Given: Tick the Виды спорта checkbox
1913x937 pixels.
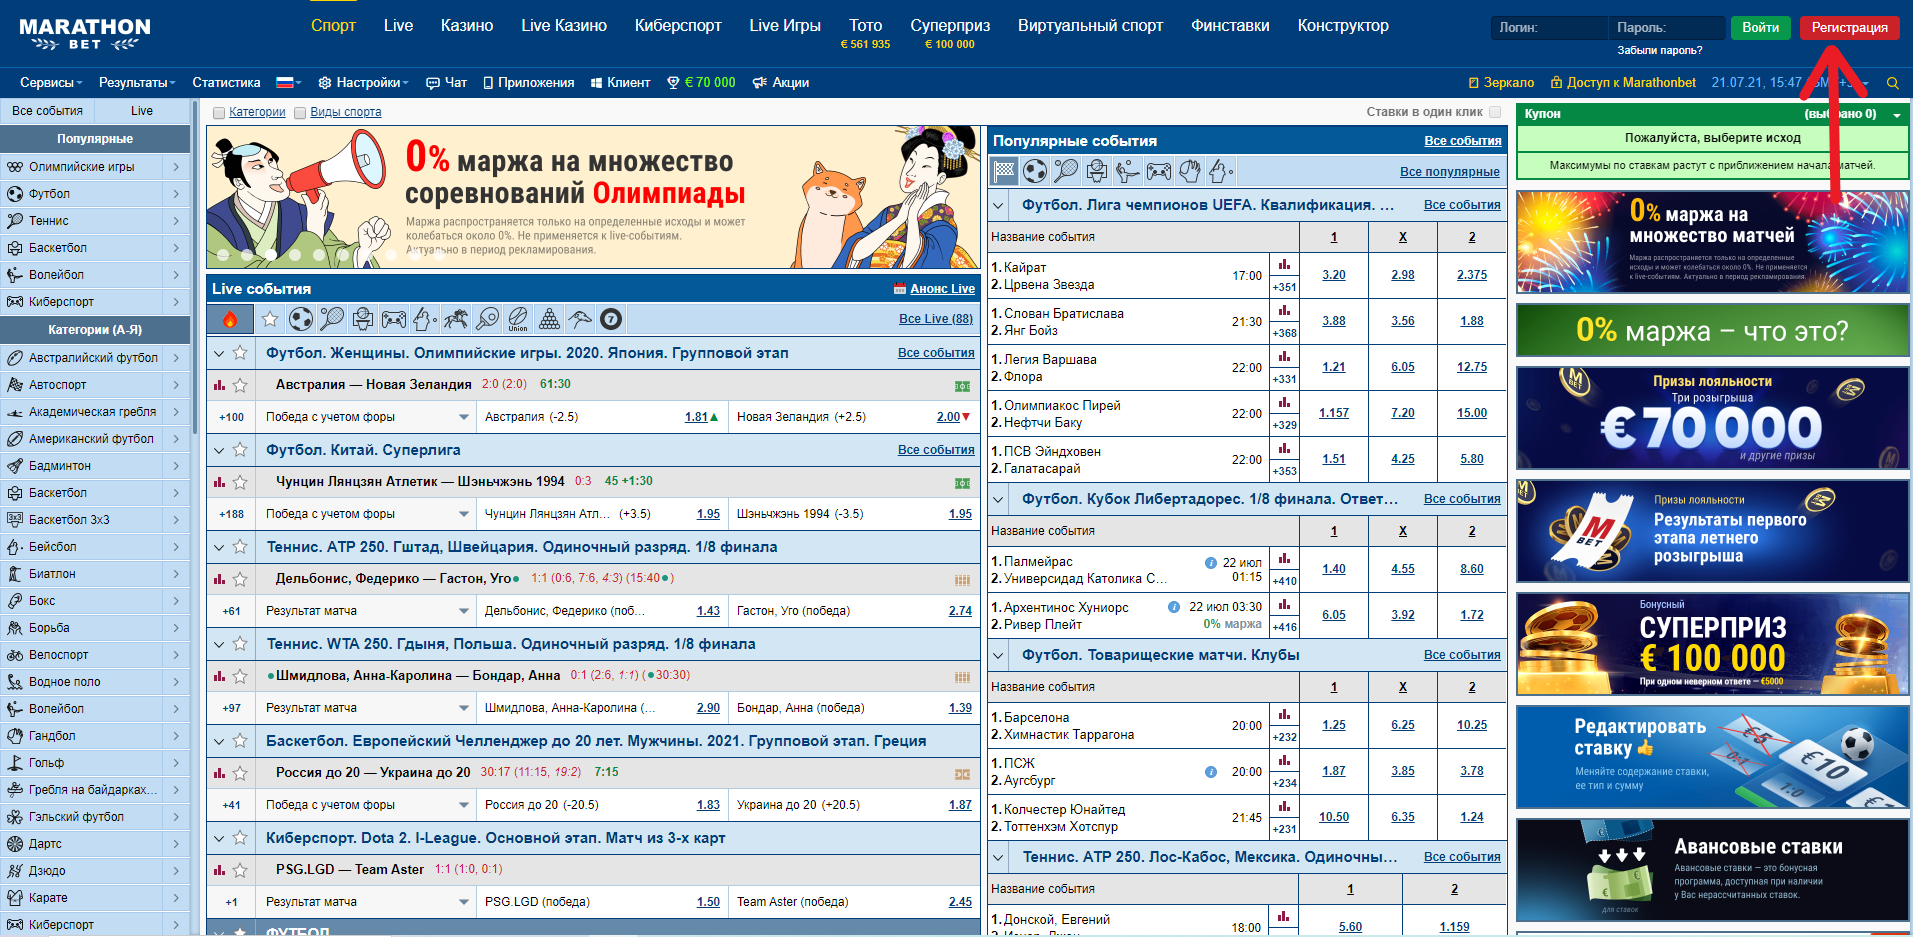Looking at the screenshot, I should coord(300,113).
